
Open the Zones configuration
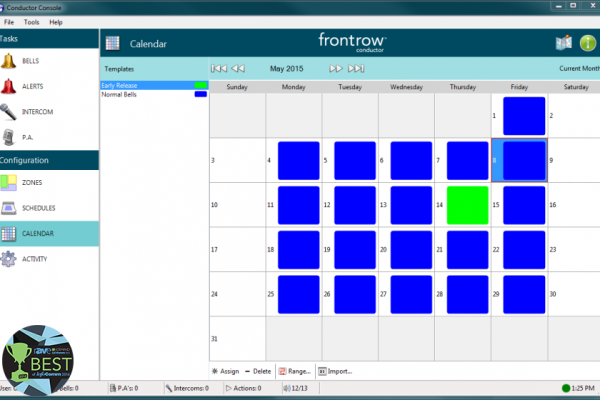[49, 183]
